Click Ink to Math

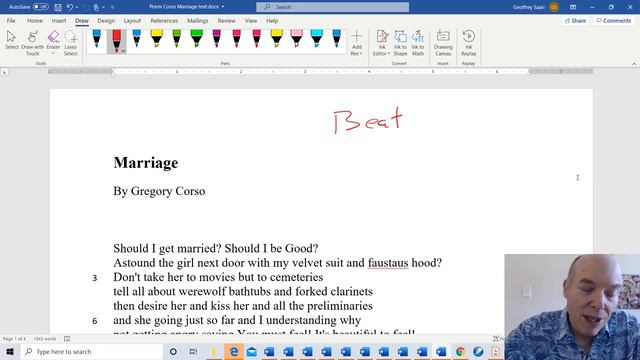pos(418,43)
